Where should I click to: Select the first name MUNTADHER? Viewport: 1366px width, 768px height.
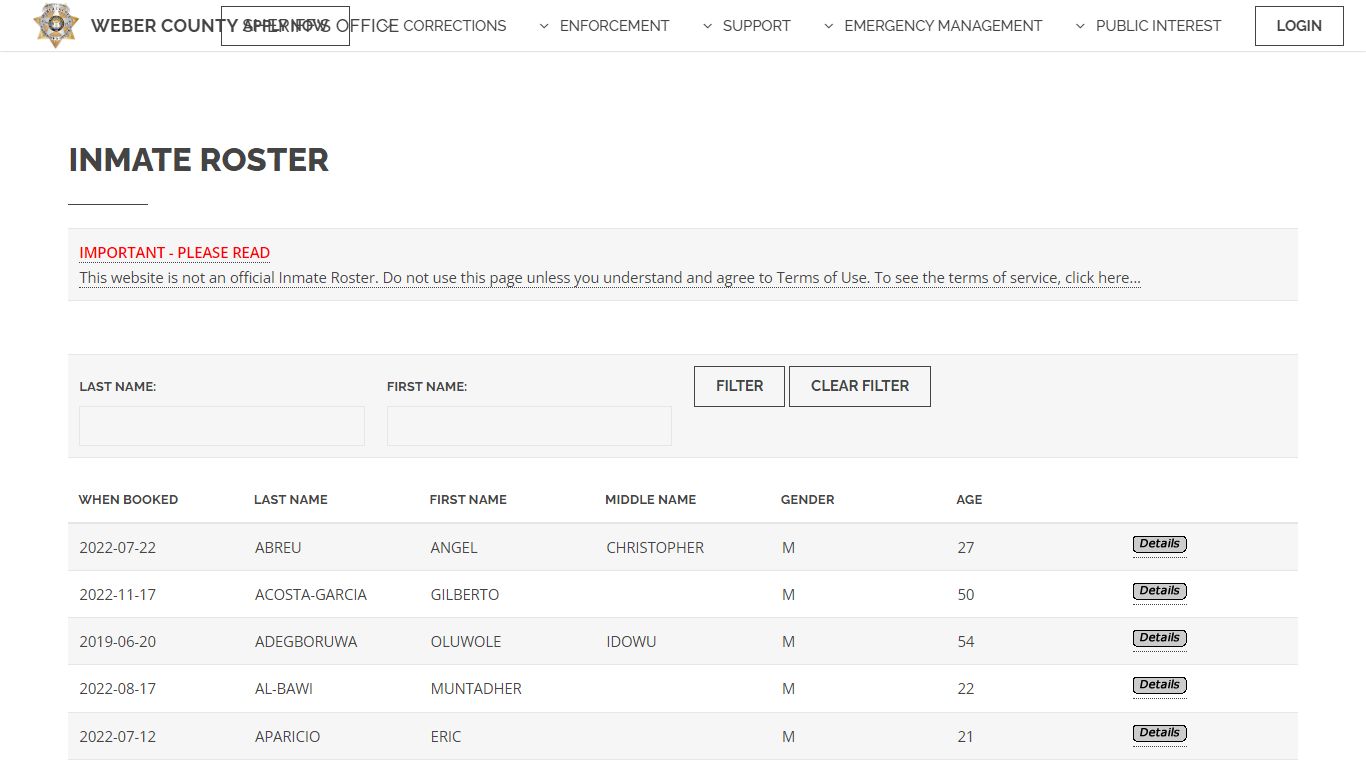[x=476, y=688]
